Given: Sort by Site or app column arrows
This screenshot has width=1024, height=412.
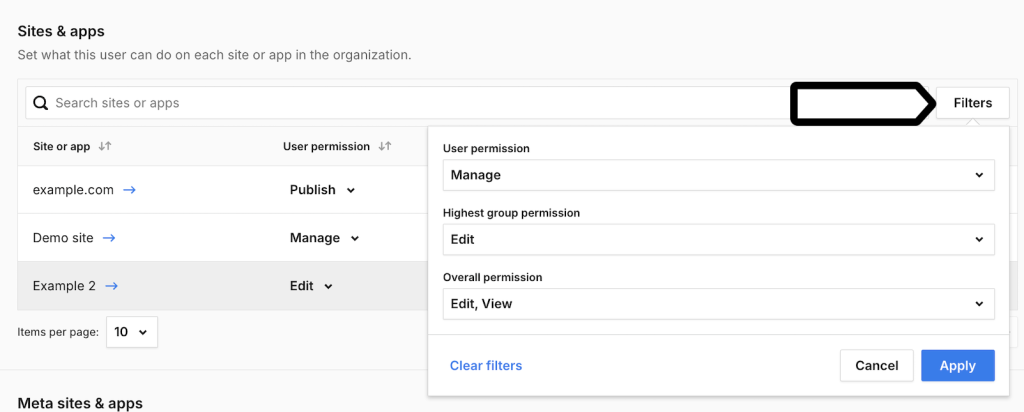Looking at the screenshot, I should [104, 146].
